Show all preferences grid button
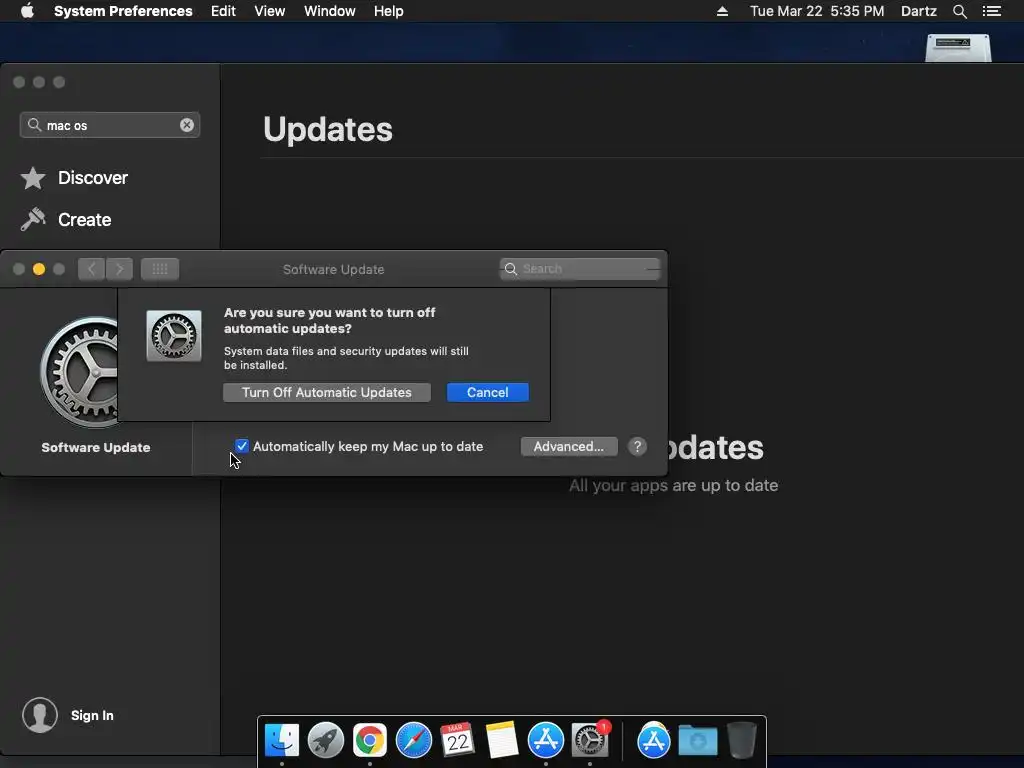The width and height of the screenshot is (1024, 768). (x=160, y=269)
